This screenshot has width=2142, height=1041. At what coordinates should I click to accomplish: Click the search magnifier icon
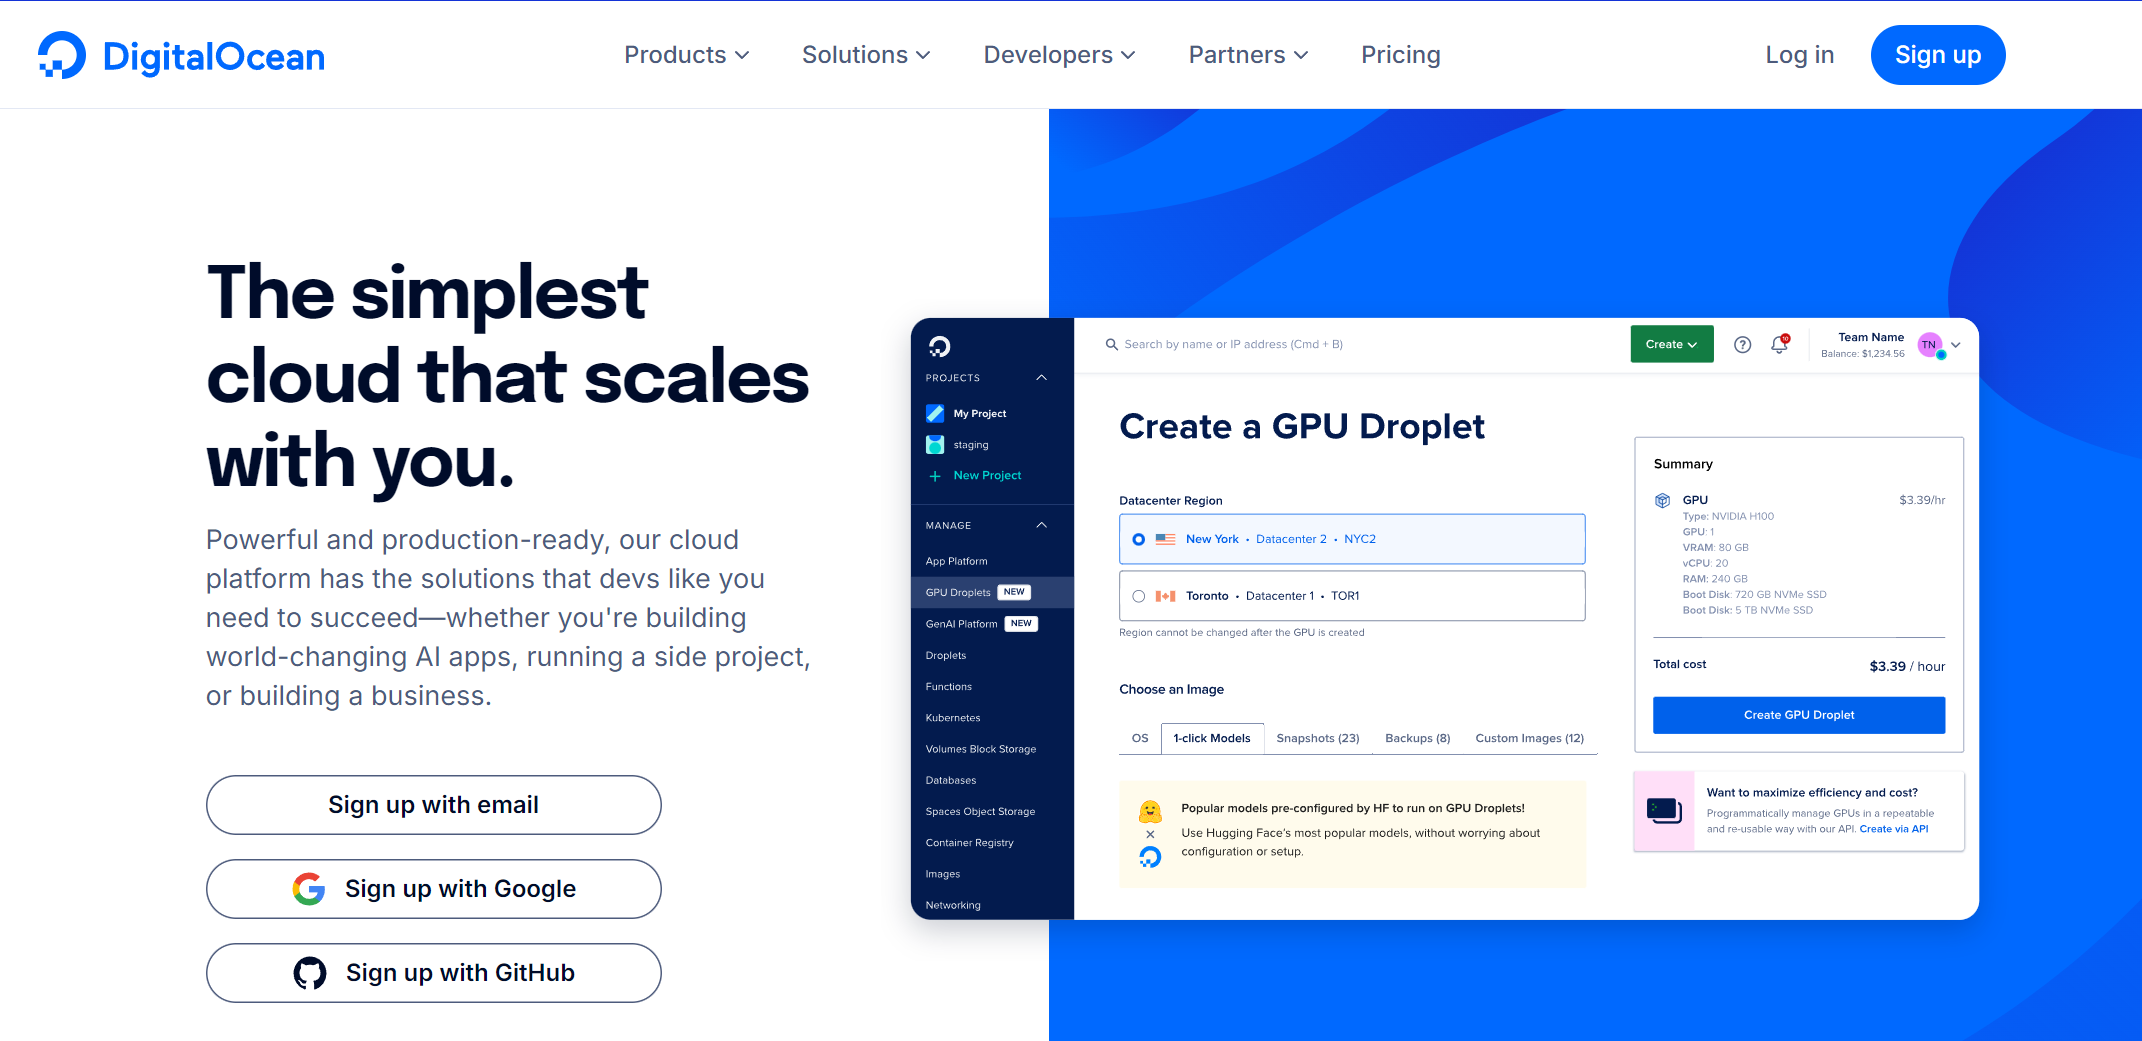[x=1111, y=344]
